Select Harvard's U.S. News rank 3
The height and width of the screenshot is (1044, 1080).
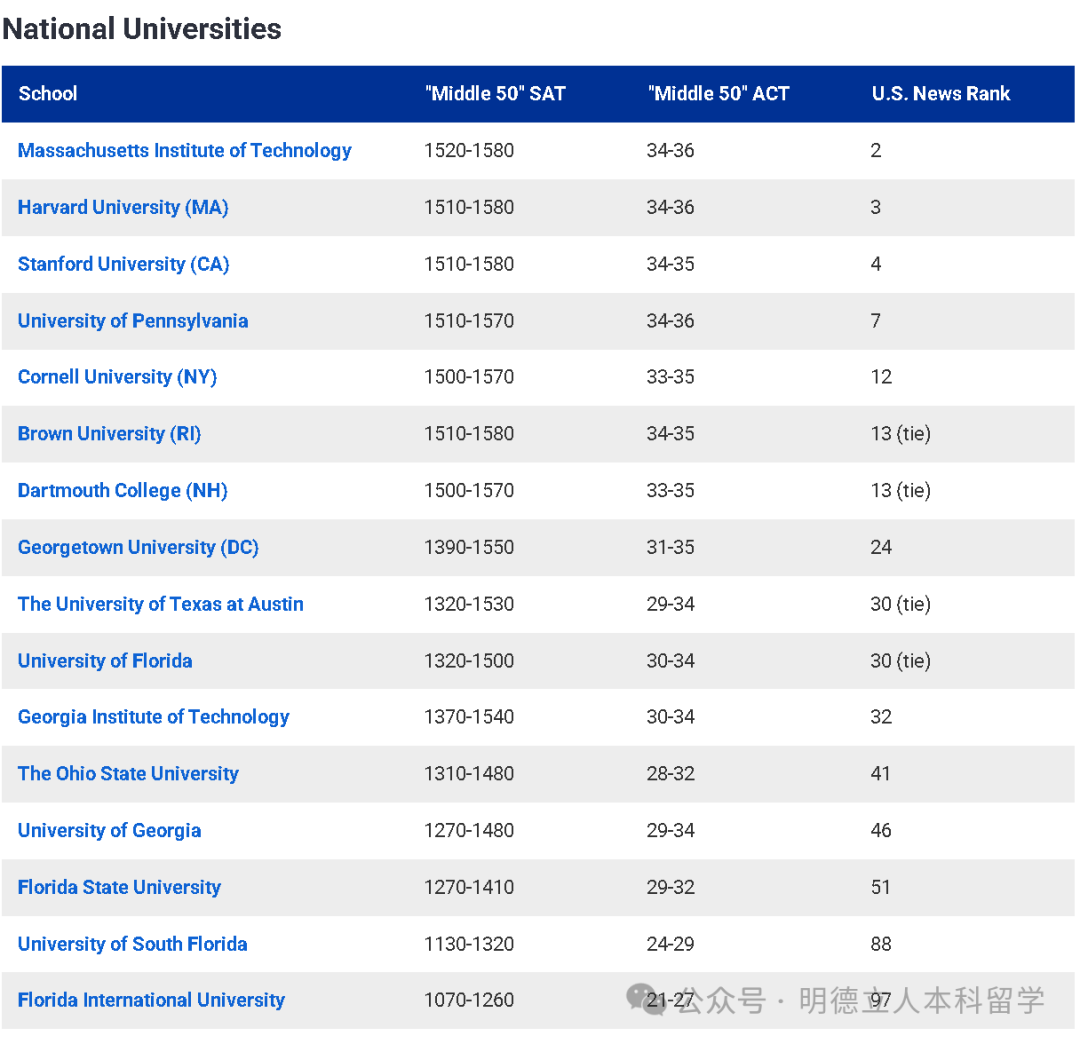tap(875, 207)
